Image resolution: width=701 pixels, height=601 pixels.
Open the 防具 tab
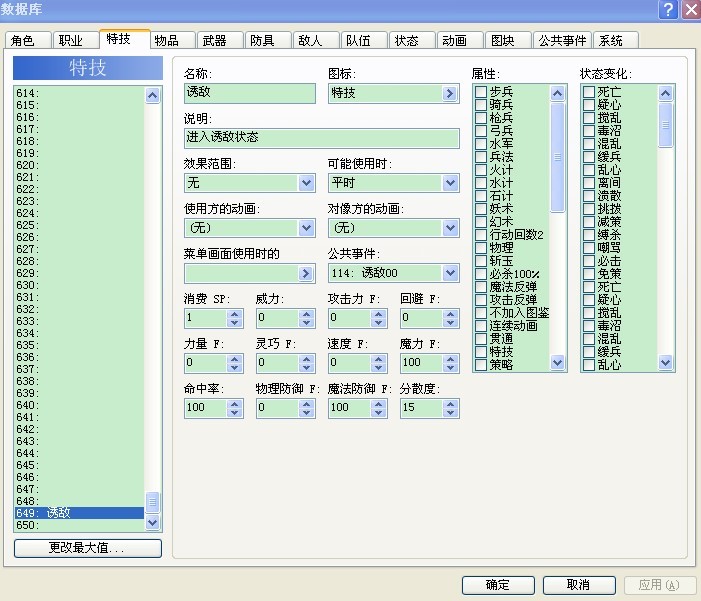tap(268, 41)
